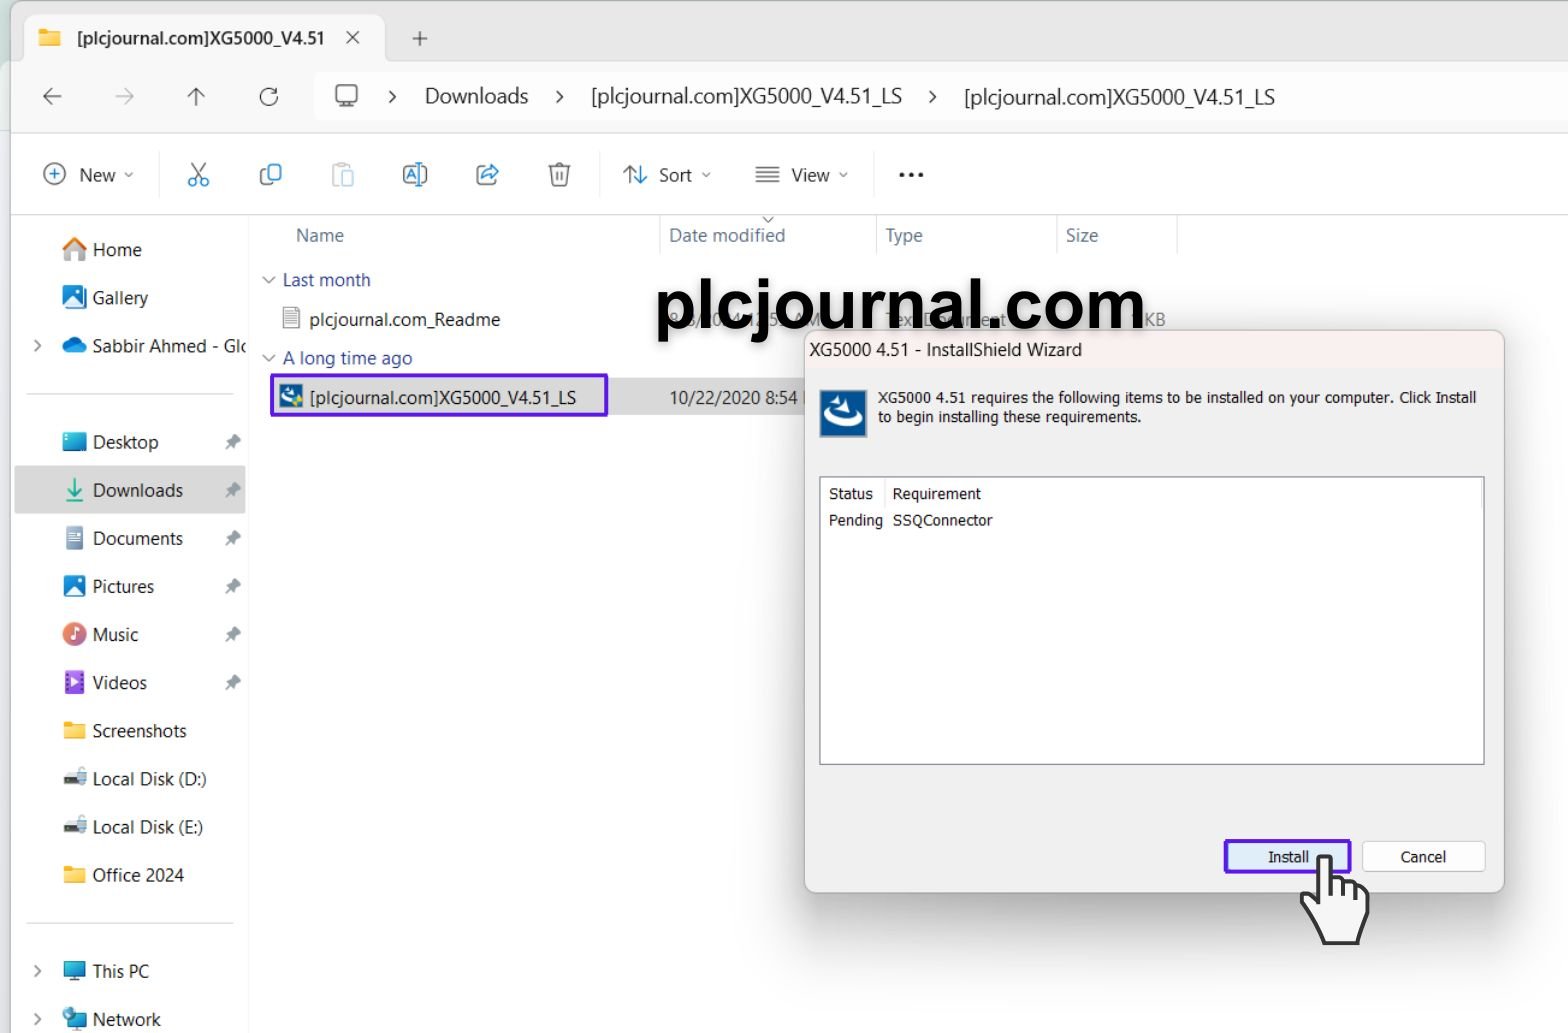Unpin Documents using its pin icon
The height and width of the screenshot is (1033, 1568).
(232, 538)
